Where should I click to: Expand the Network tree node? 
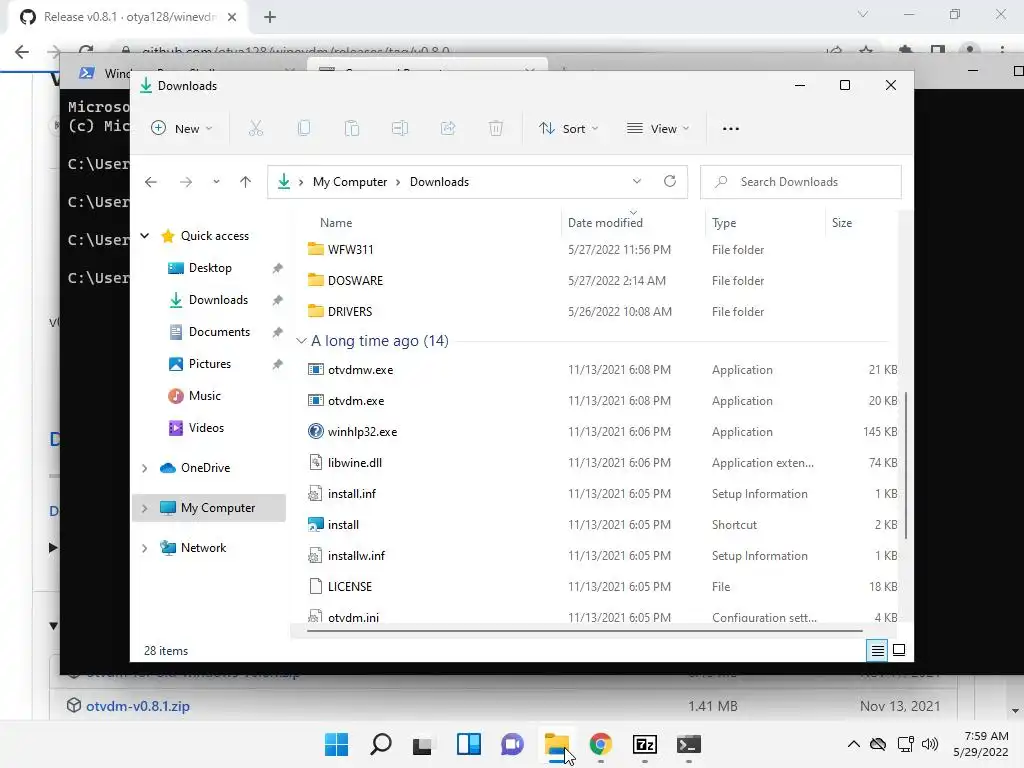coord(145,548)
